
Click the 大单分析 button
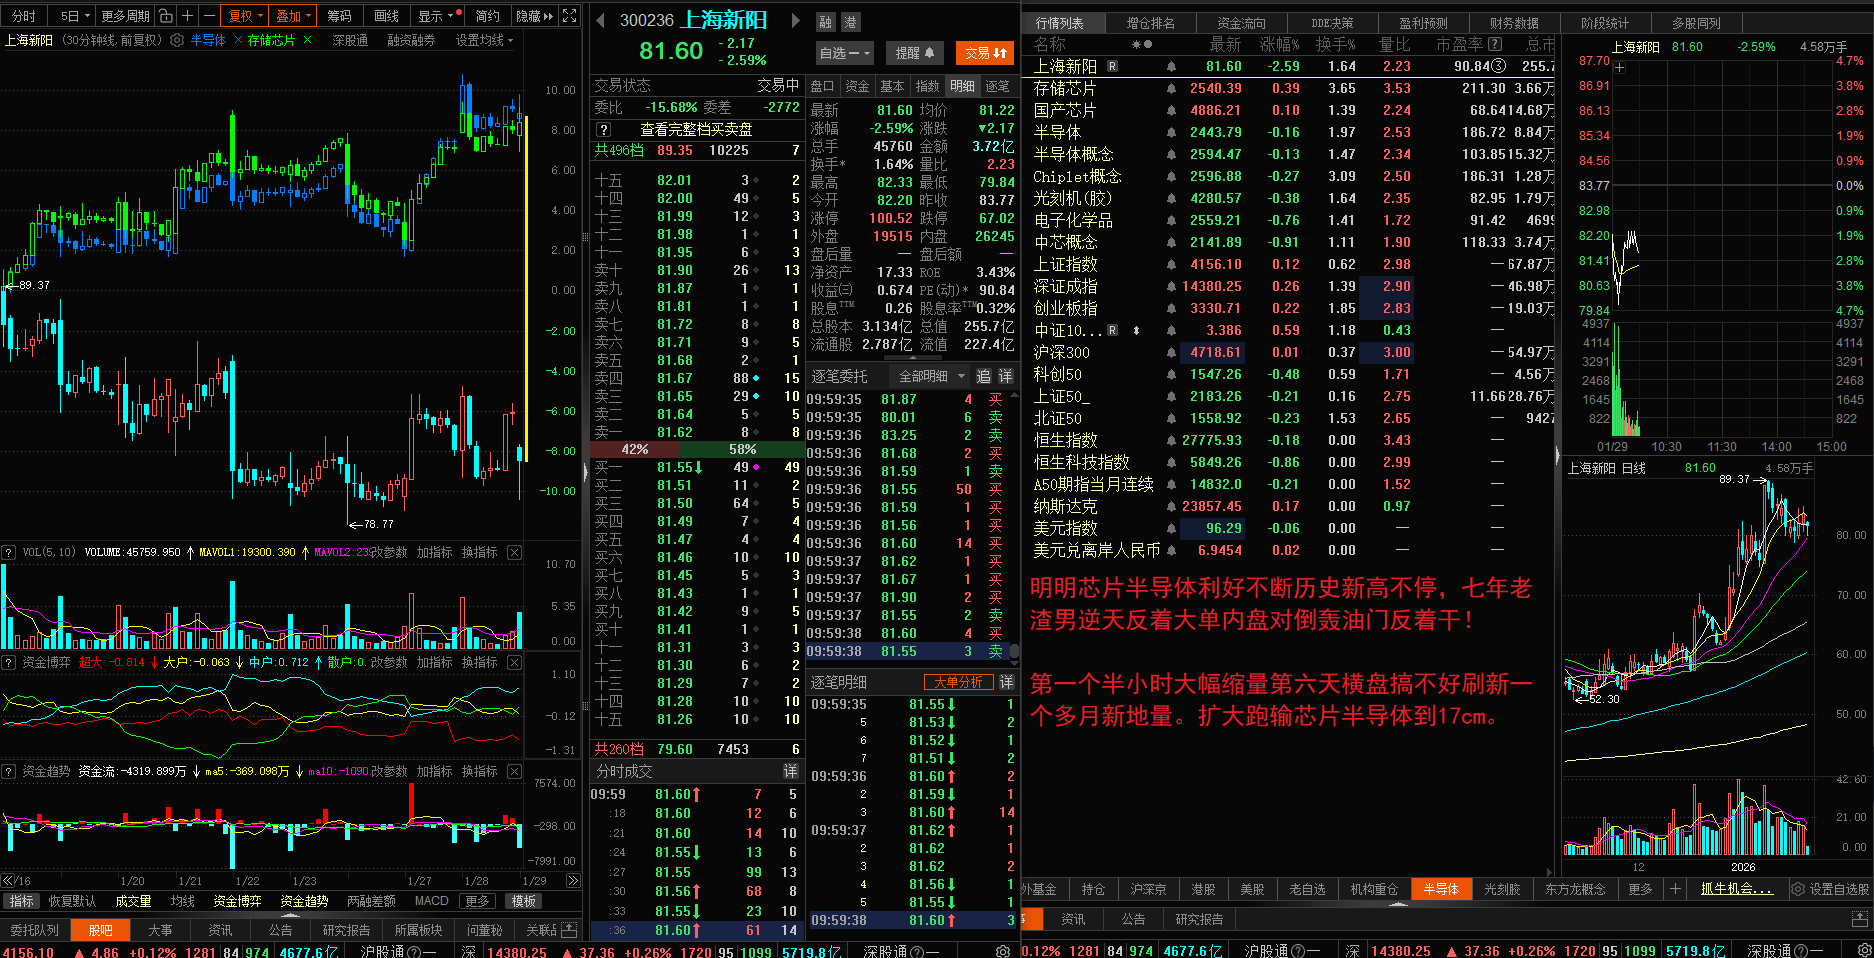958,682
